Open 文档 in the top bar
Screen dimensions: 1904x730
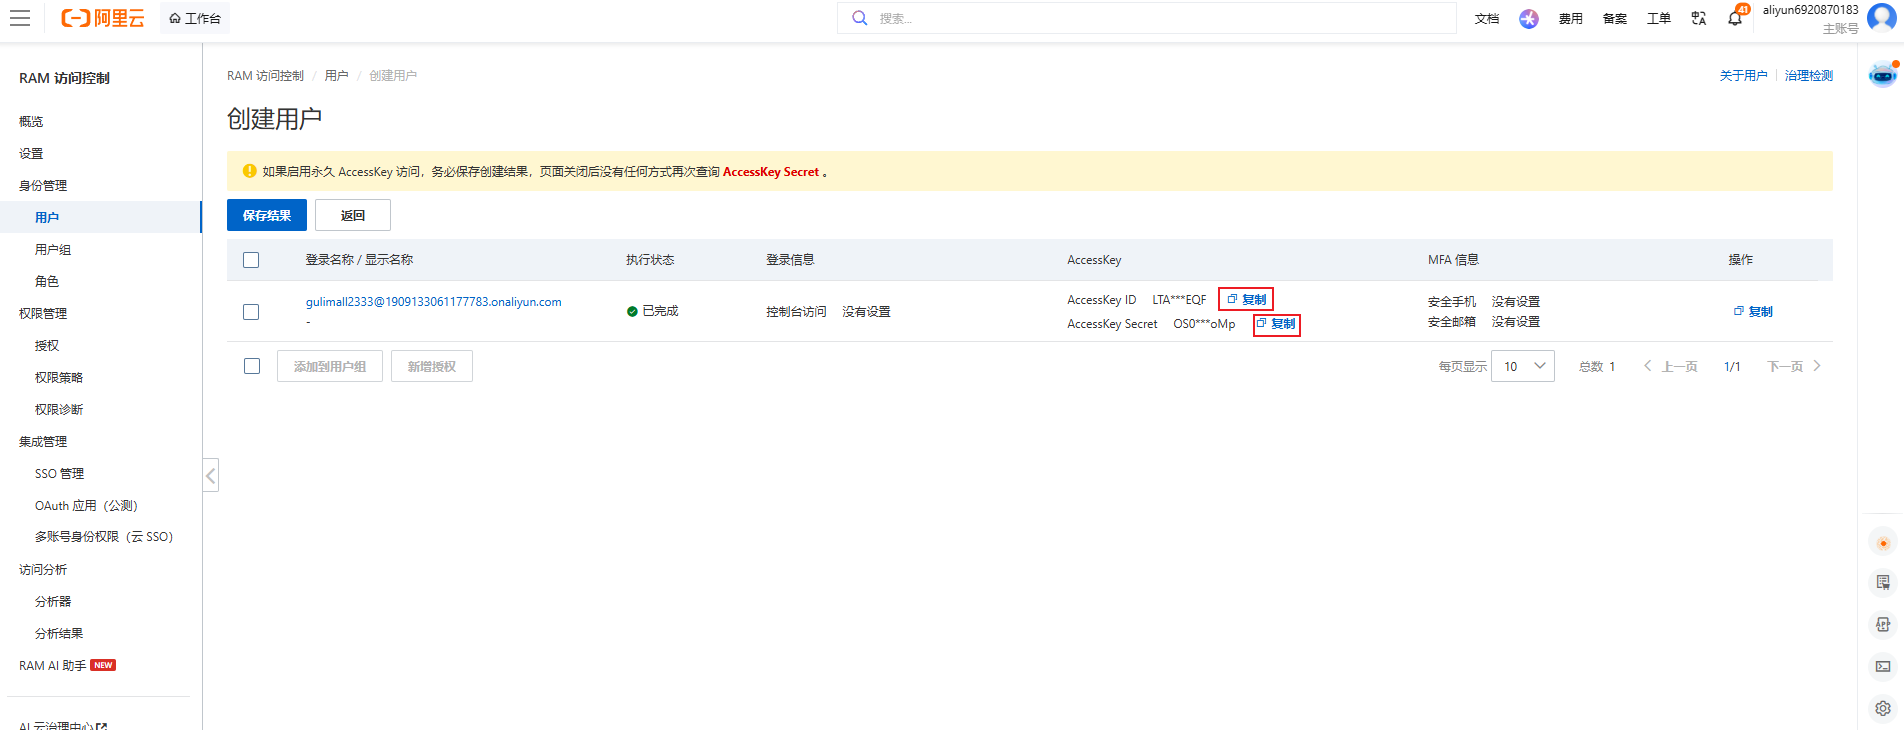click(x=1487, y=18)
